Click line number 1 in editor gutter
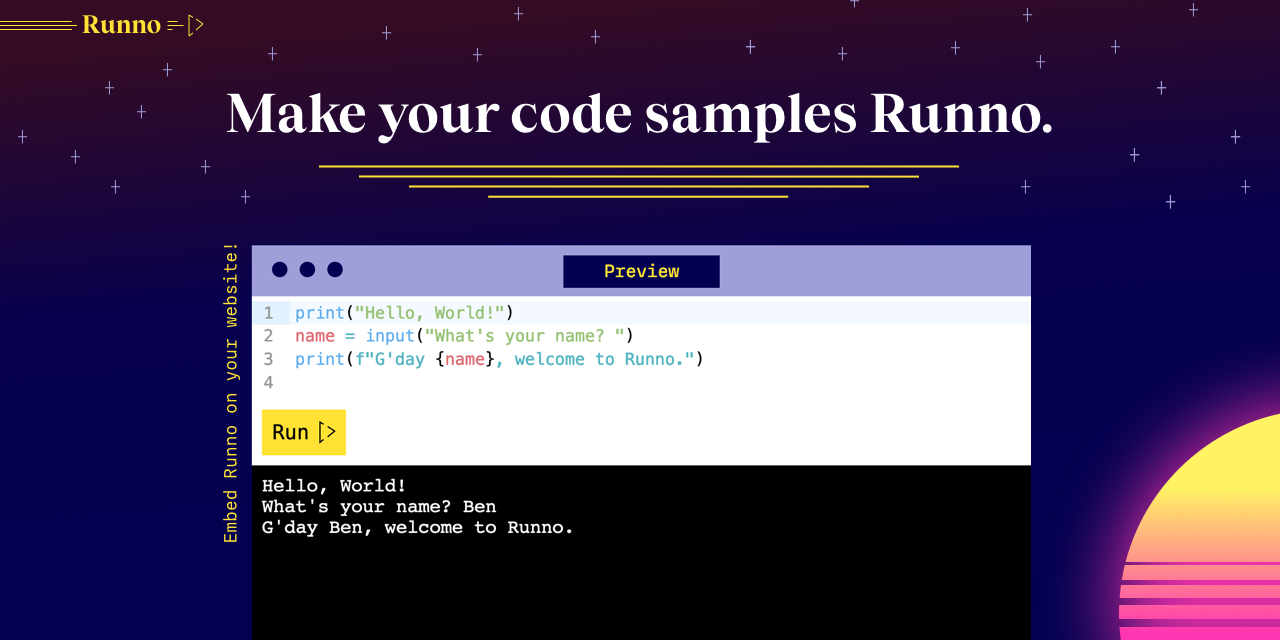The width and height of the screenshot is (1280, 640). pyautogui.click(x=268, y=313)
